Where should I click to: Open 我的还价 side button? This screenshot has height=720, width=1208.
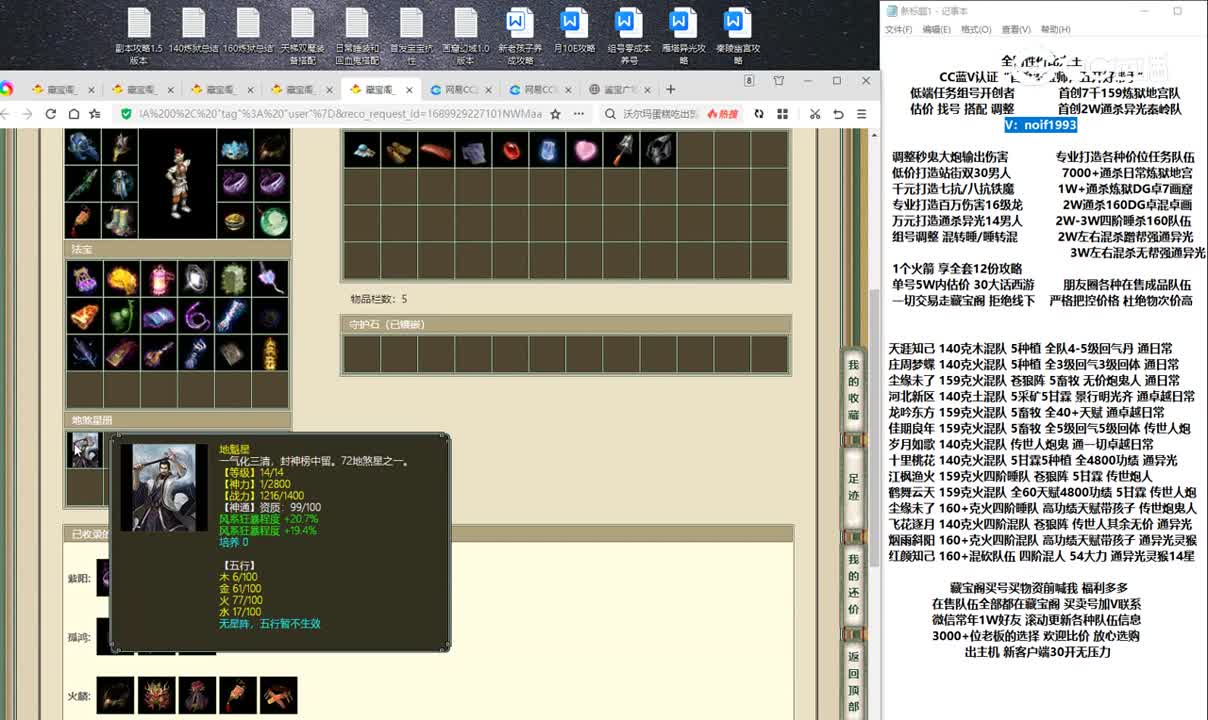tap(853, 584)
